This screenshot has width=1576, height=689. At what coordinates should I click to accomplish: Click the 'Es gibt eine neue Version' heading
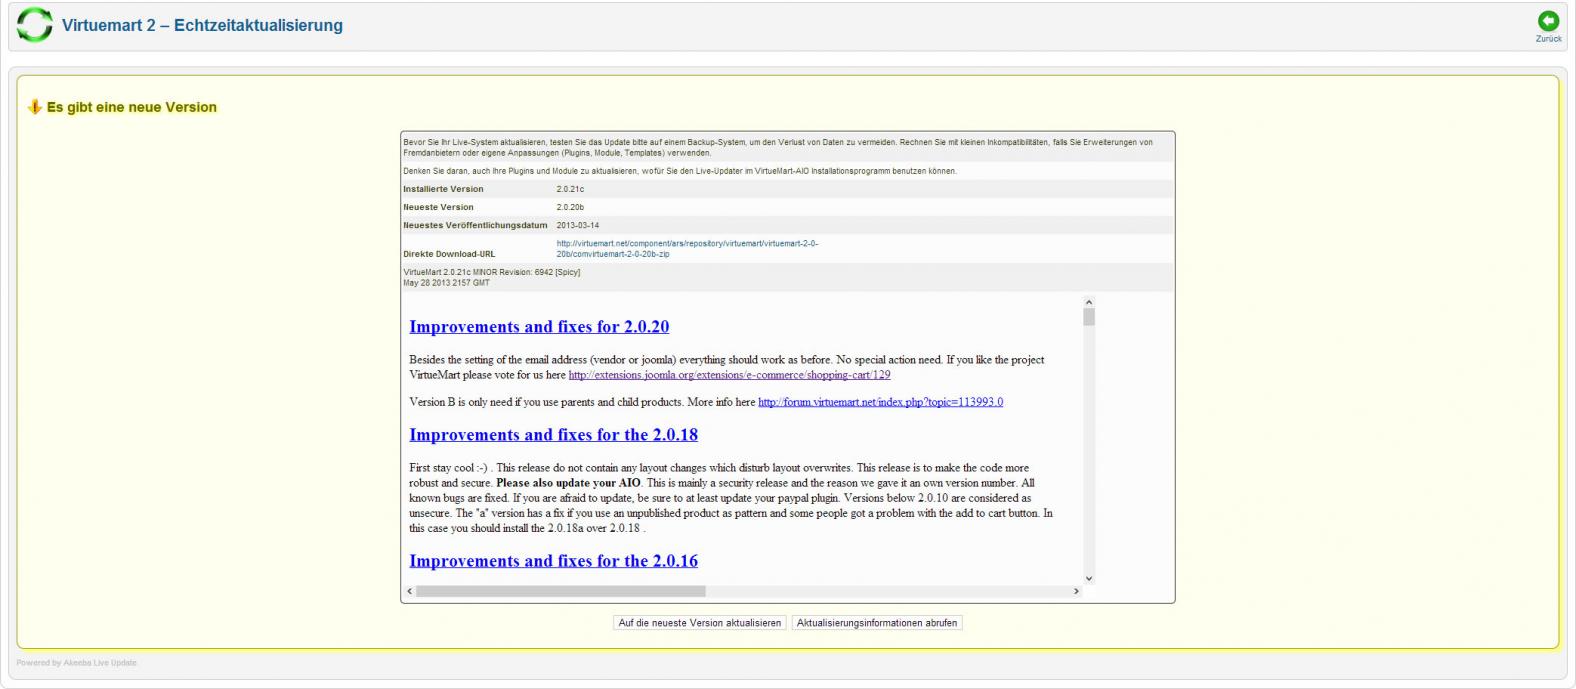(131, 107)
